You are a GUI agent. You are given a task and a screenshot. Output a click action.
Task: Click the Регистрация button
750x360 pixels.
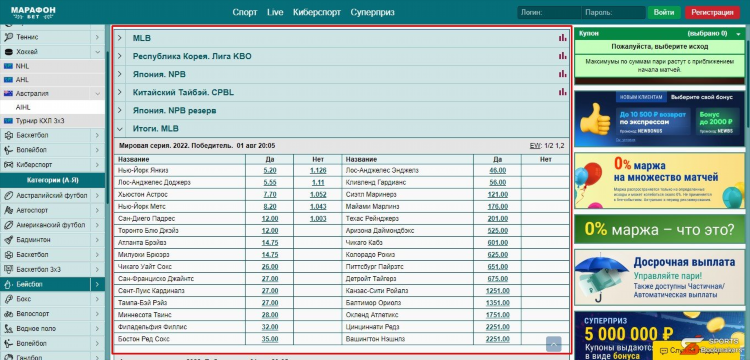pos(712,12)
